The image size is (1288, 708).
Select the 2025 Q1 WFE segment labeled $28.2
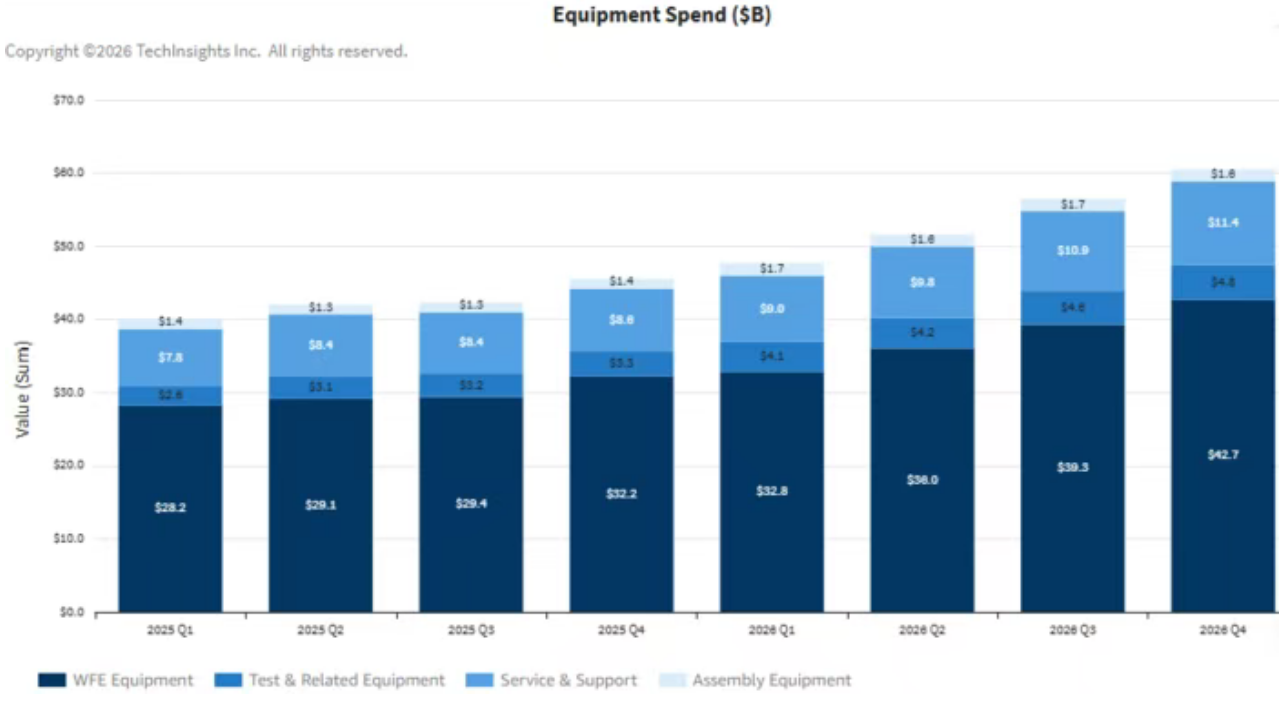[x=170, y=509]
